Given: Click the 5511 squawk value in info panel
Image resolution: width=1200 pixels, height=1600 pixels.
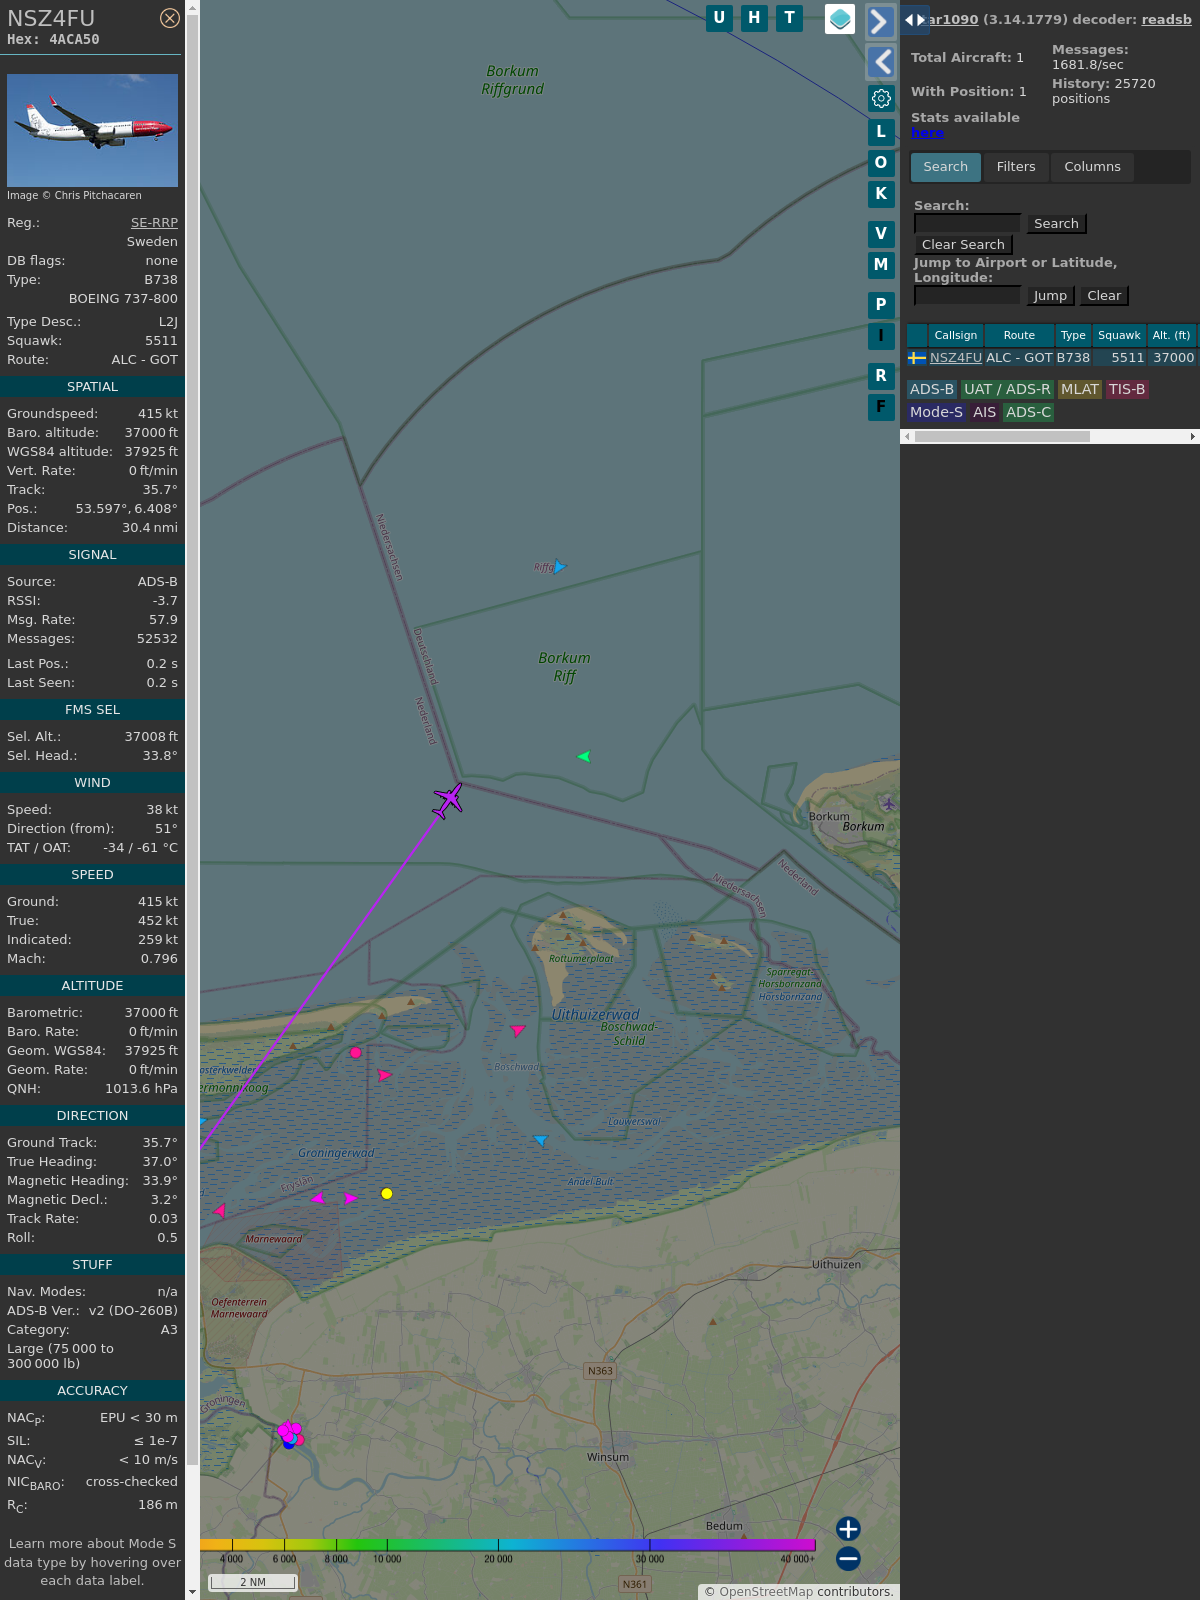Looking at the screenshot, I should coord(161,341).
